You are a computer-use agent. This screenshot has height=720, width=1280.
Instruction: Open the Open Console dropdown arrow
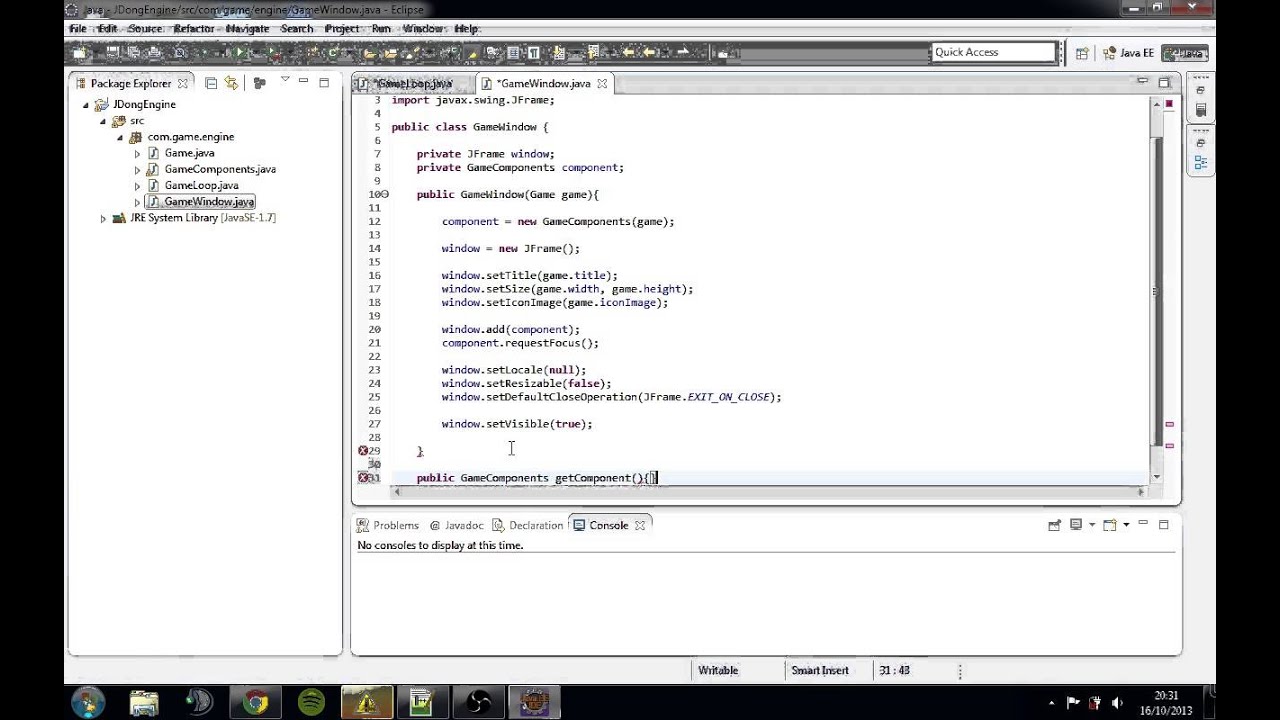1125,525
